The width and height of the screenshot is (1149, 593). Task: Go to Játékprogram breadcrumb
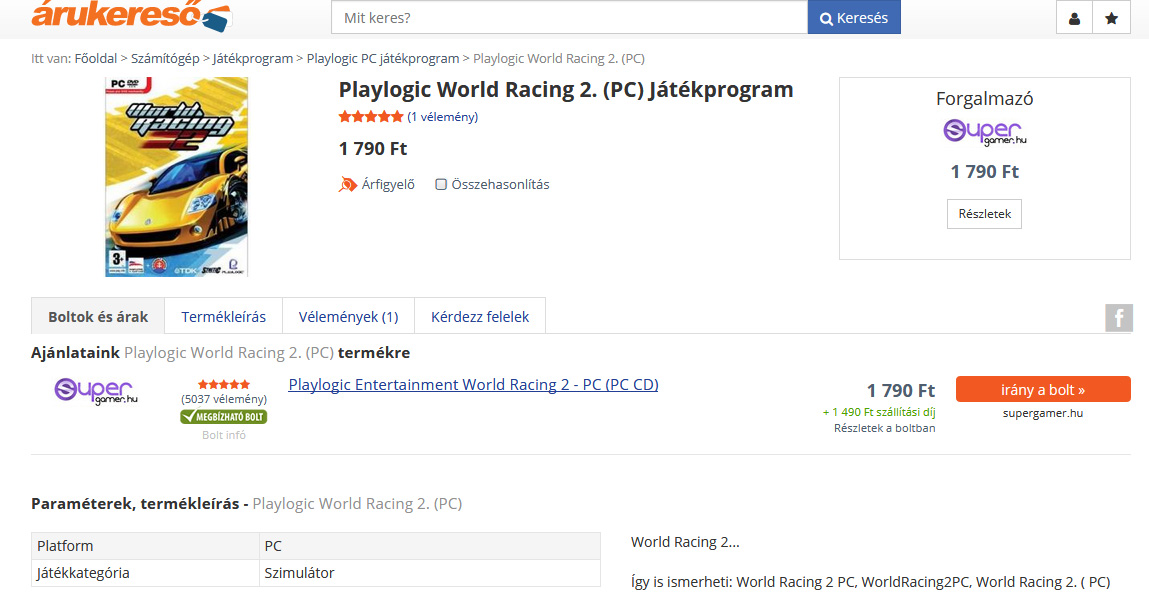click(253, 59)
